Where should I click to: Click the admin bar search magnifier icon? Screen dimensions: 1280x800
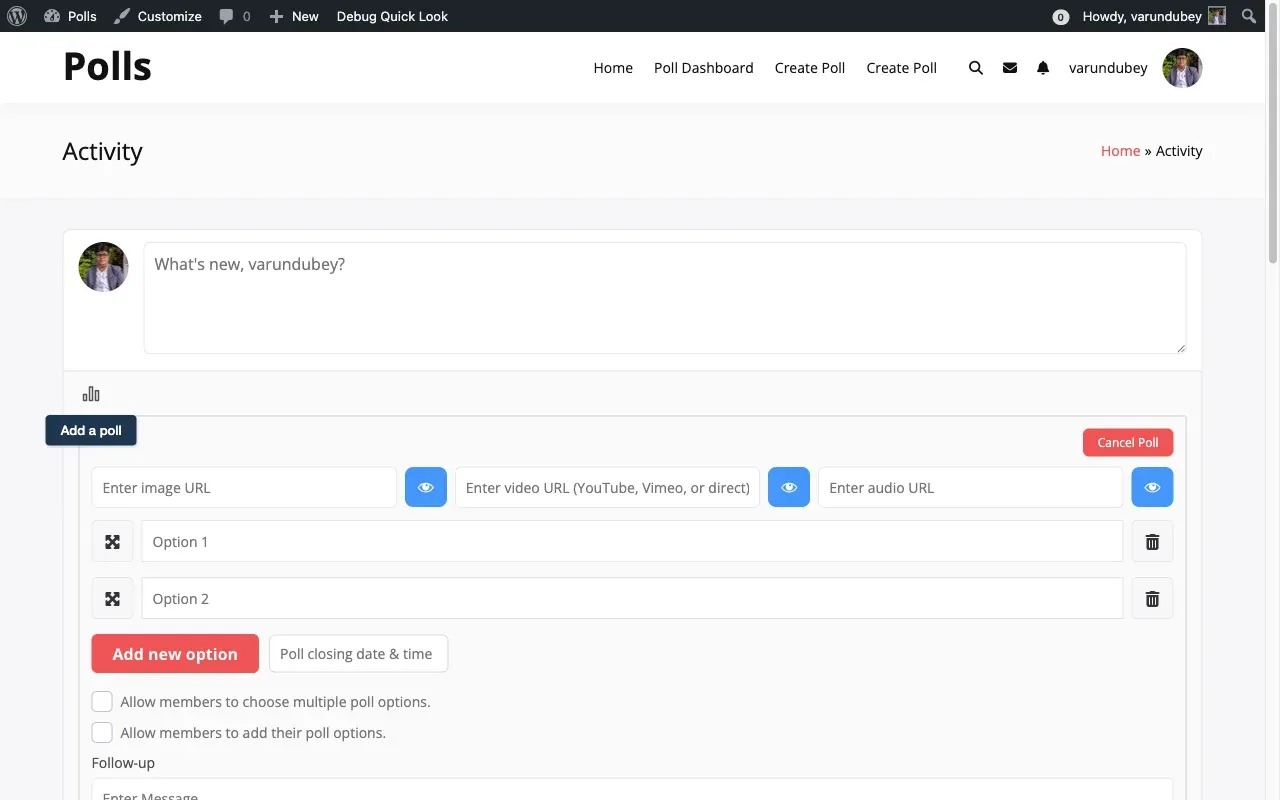pyautogui.click(x=1249, y=16)
